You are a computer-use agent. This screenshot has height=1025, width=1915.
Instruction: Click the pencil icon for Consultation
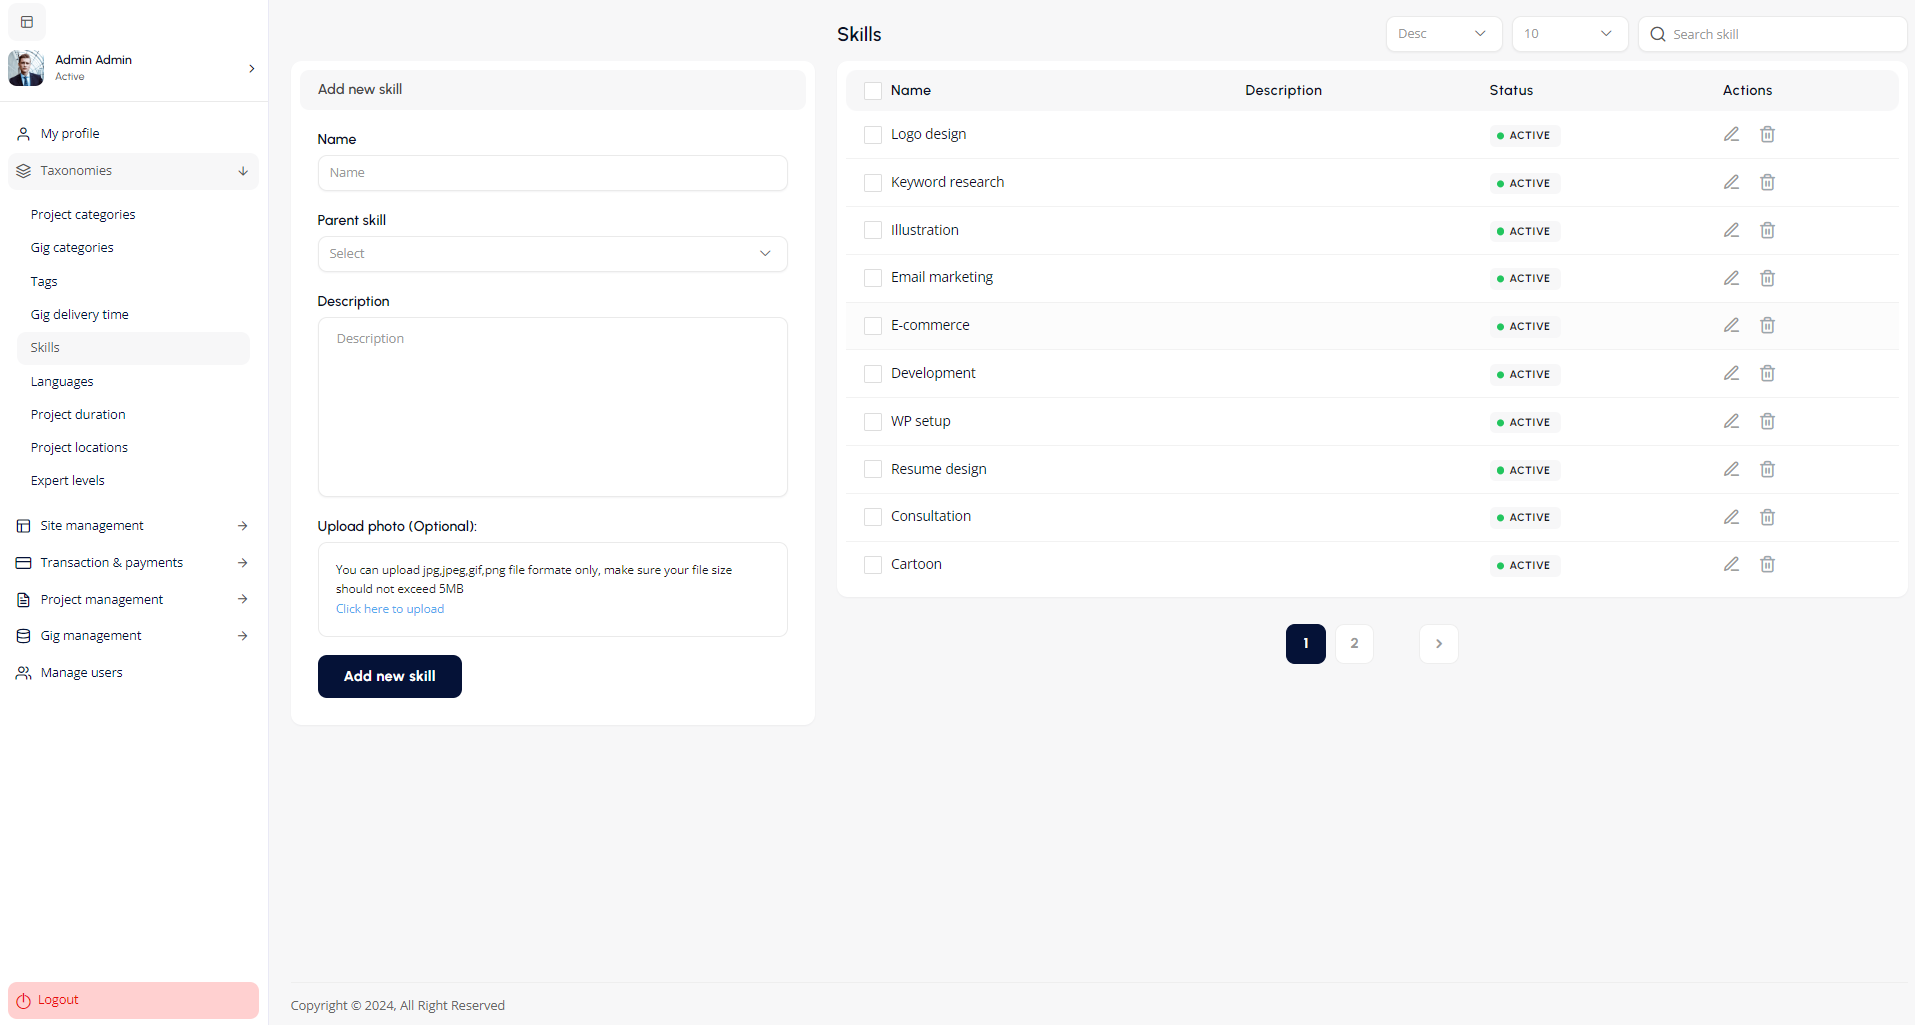point(1731,517)
